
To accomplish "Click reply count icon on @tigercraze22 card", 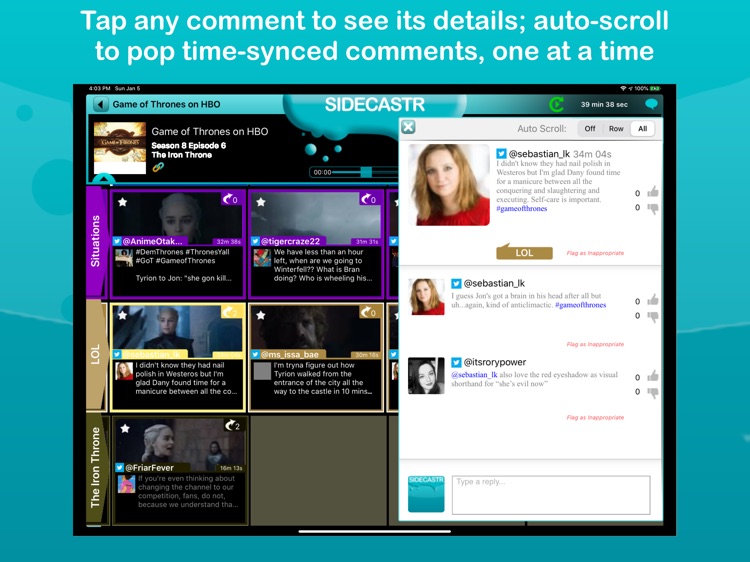I will coord(369,199).
